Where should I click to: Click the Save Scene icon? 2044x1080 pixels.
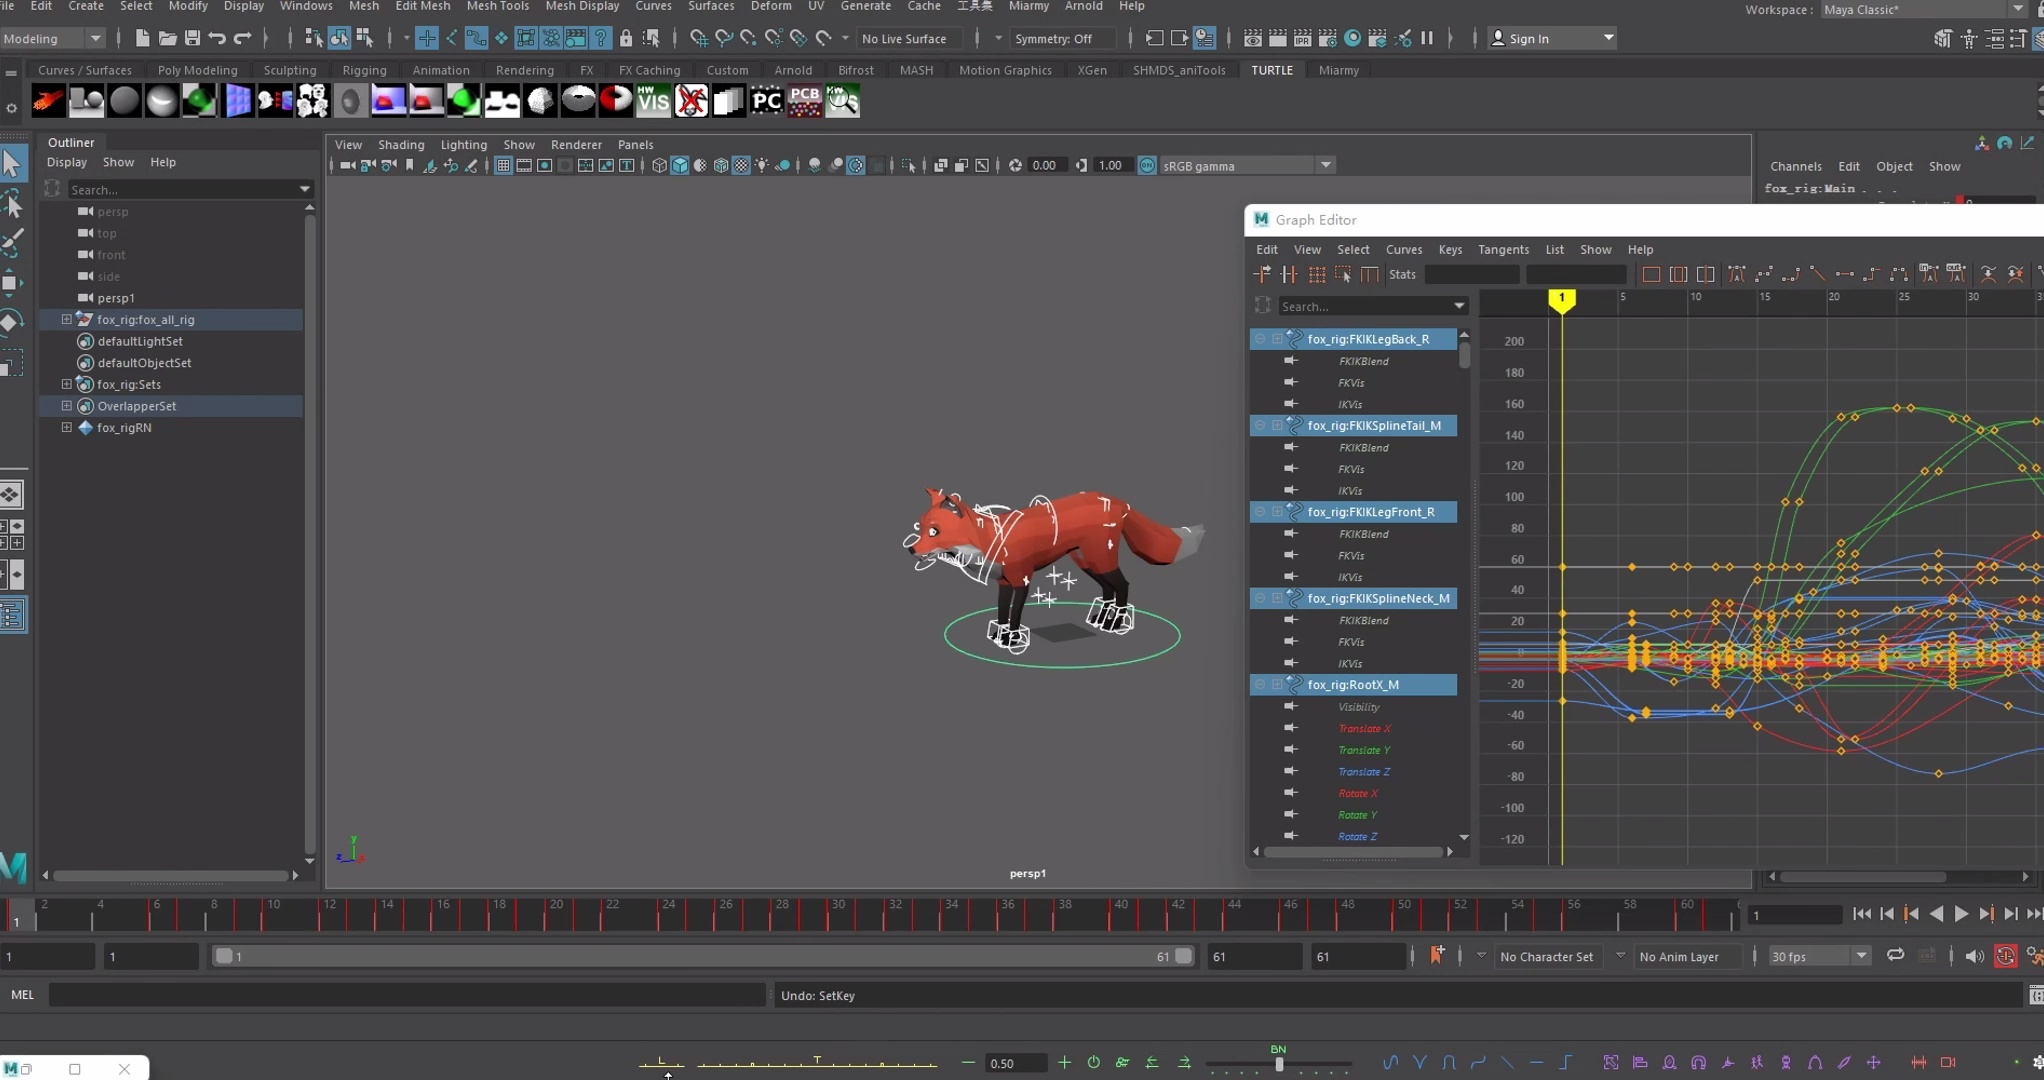[x=192, y=38]
